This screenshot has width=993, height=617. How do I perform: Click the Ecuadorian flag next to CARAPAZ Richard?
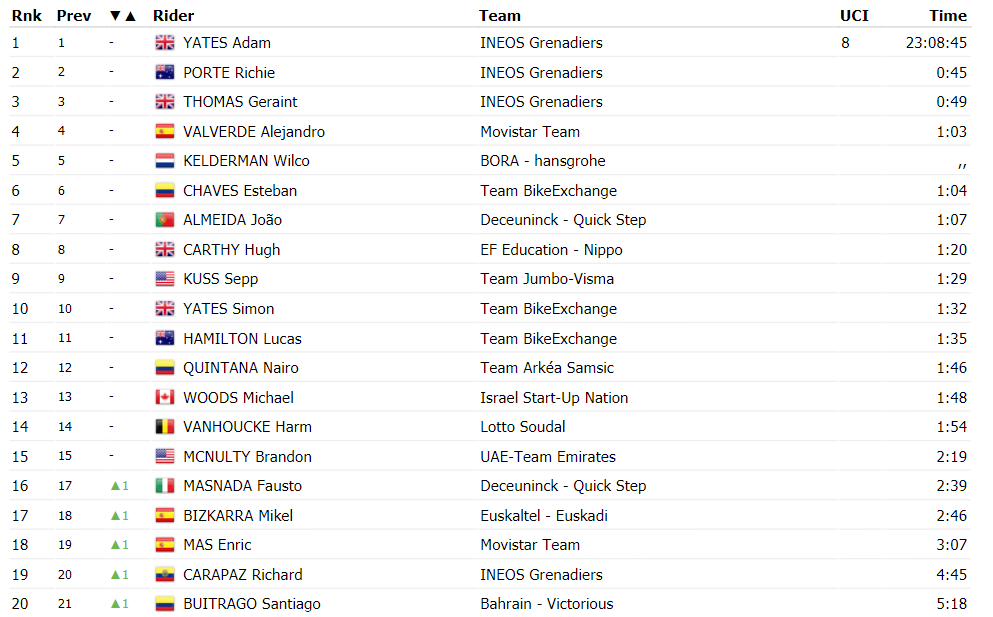pyautogui.click(x=165, y=575)
